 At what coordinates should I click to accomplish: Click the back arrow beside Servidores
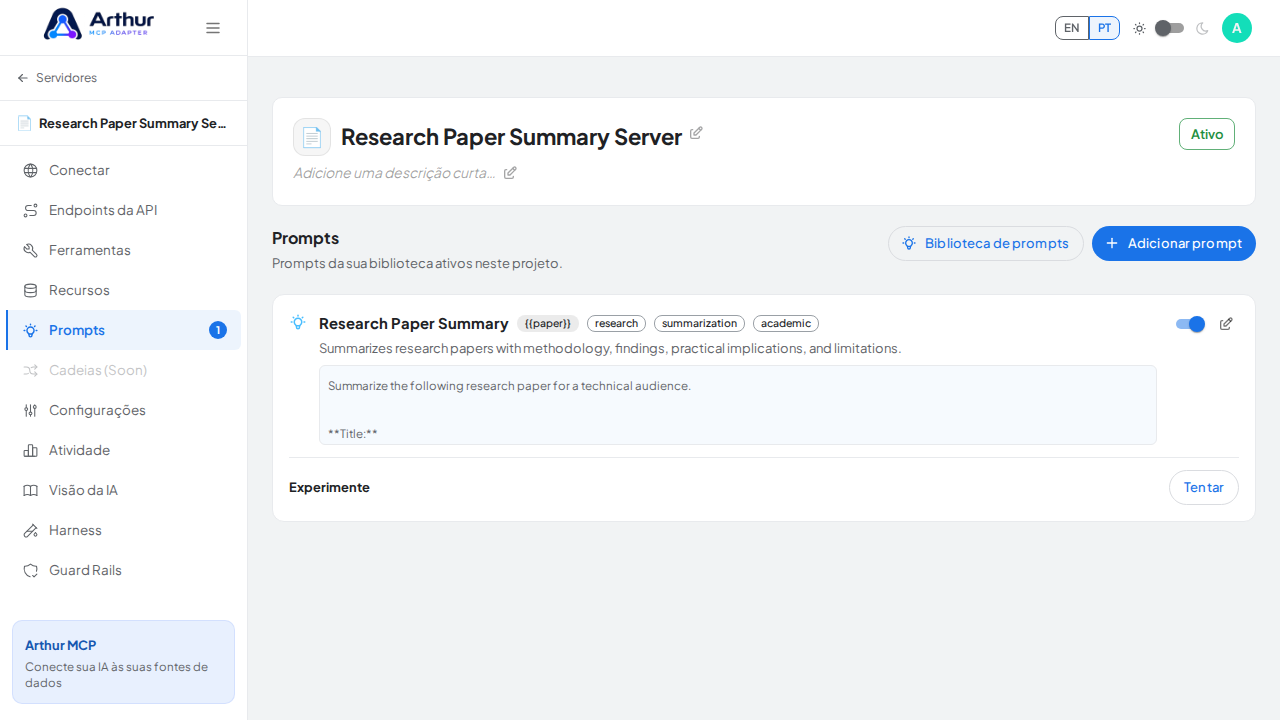23,78
